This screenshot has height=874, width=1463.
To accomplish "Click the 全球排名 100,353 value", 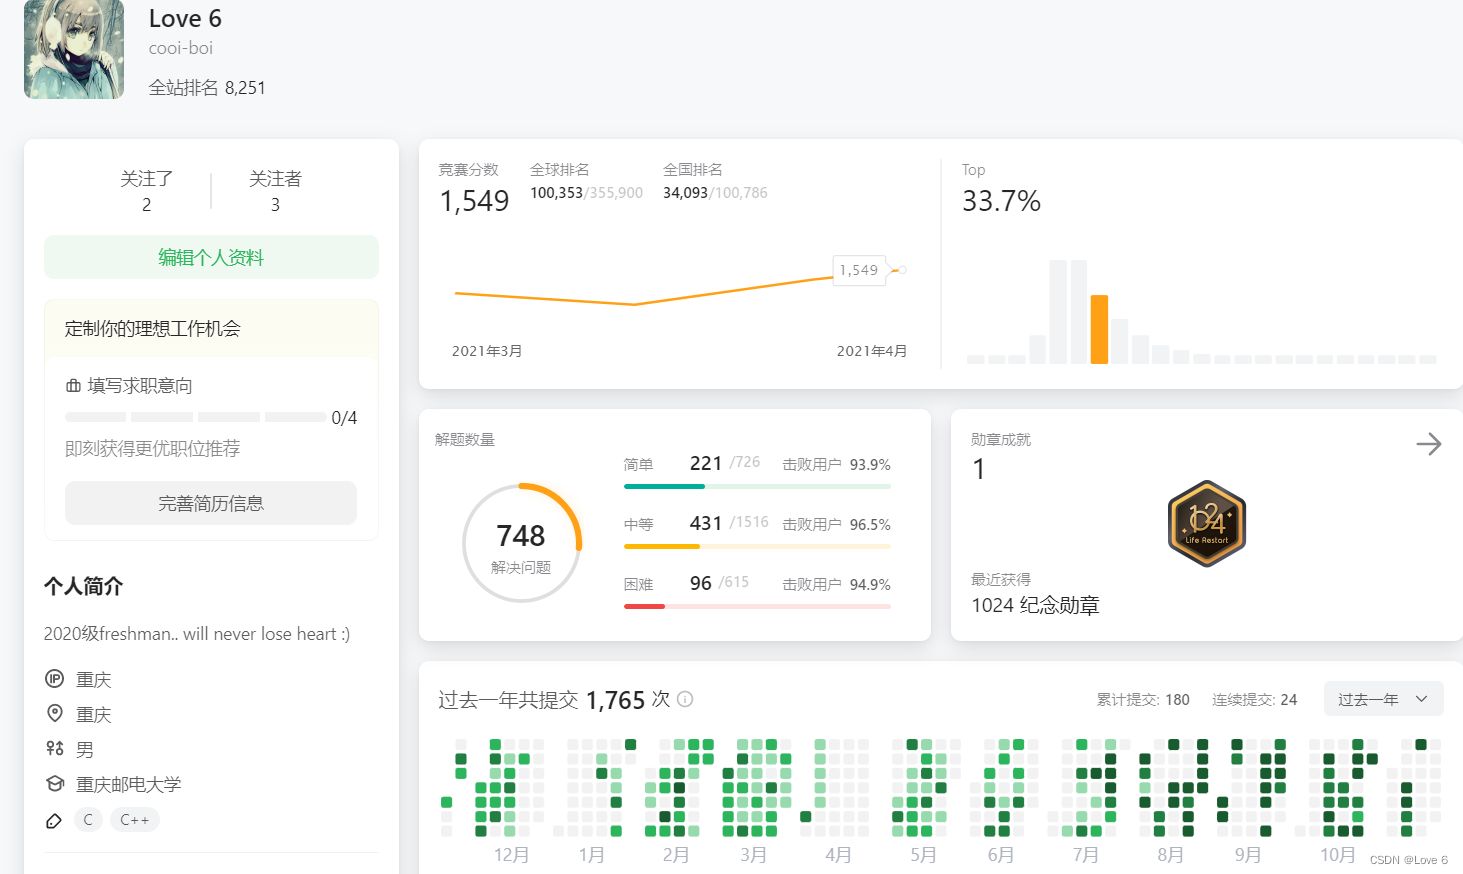I will [x=556, y=193].
